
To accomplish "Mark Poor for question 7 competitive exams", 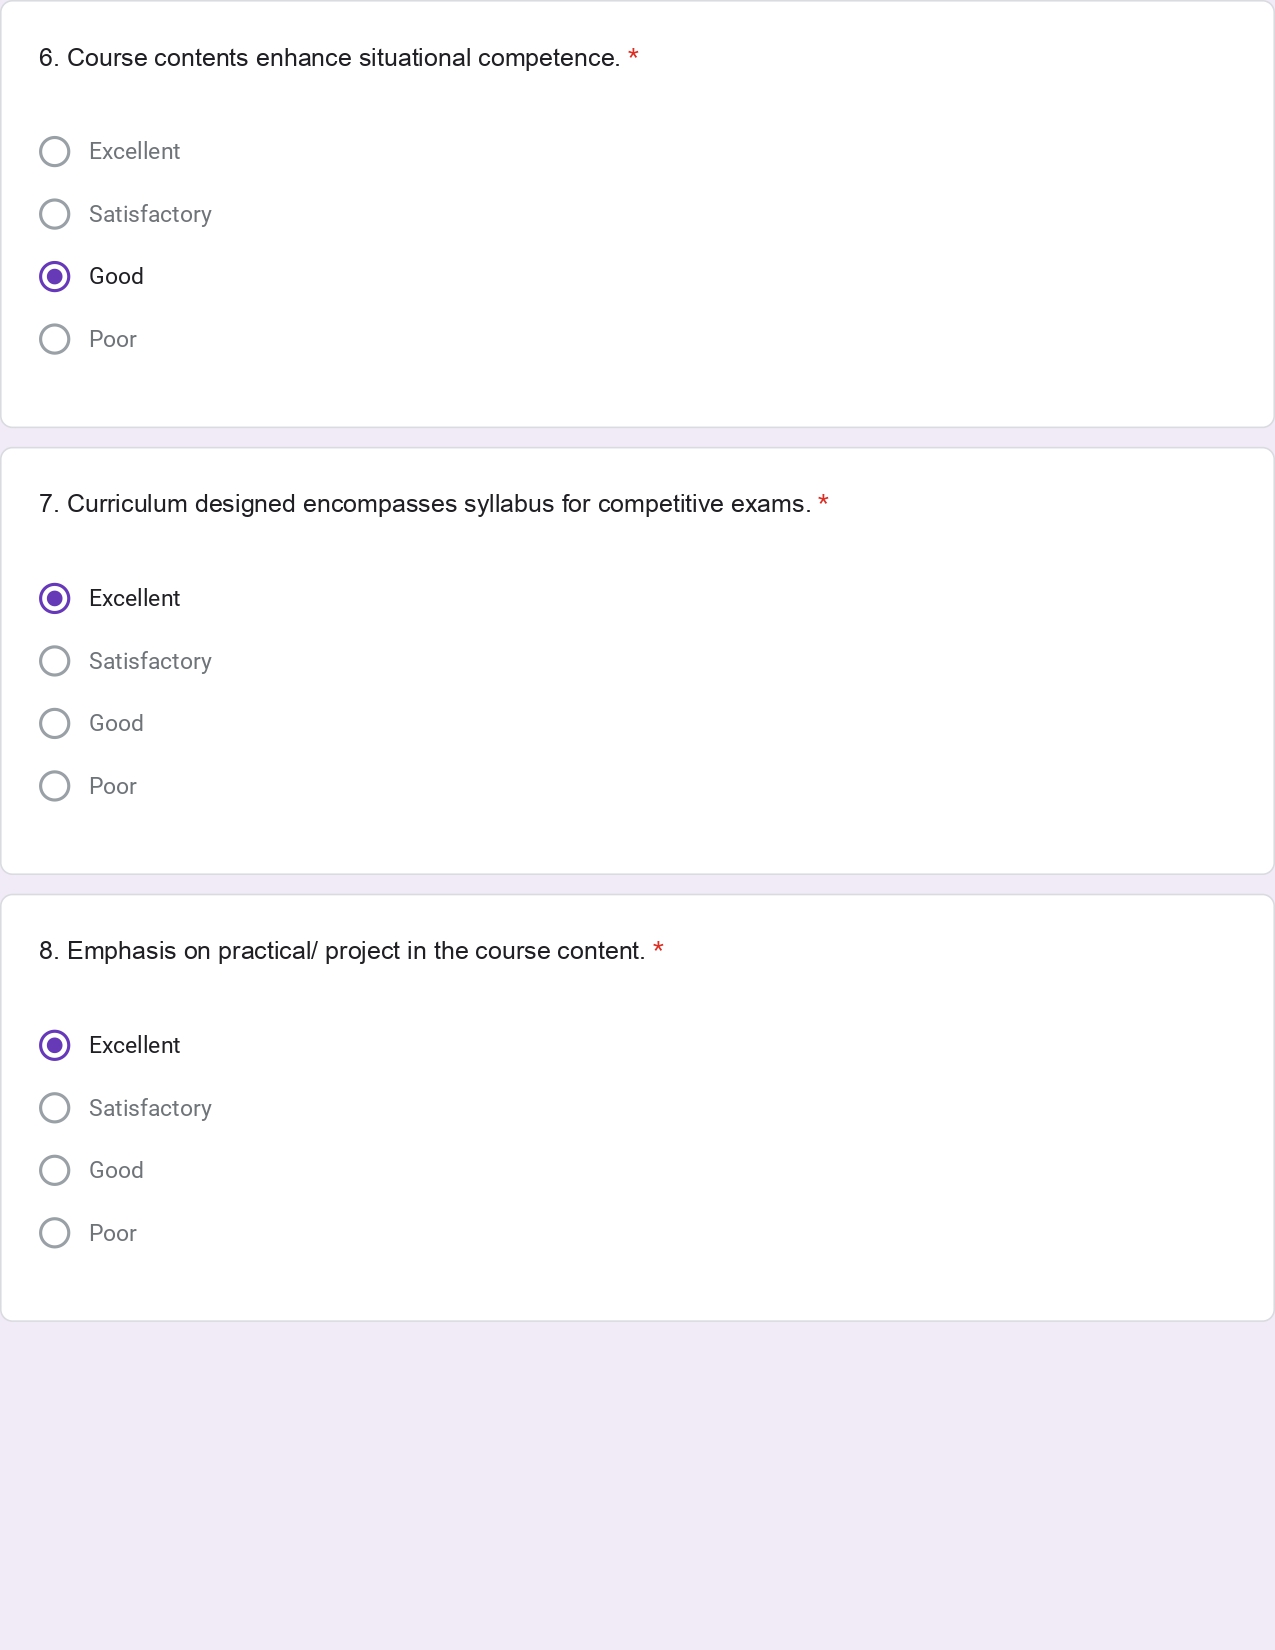I will pos(55,786).
